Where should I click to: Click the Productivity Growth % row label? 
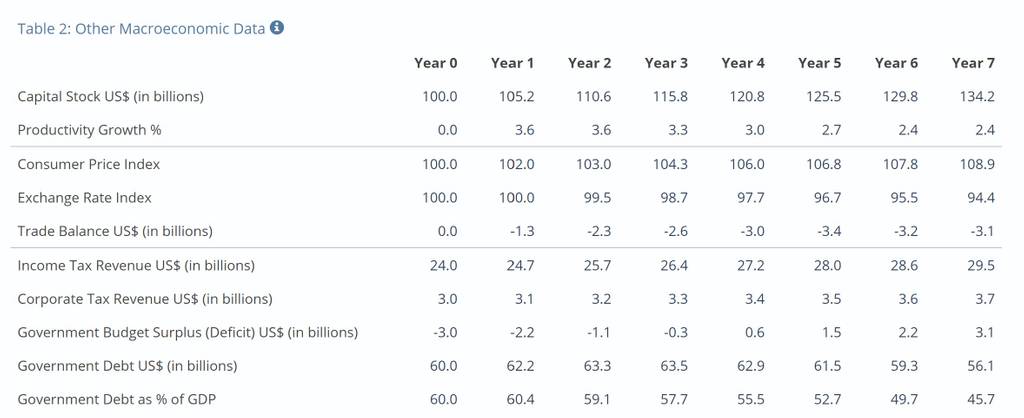[x=89, y=130]
